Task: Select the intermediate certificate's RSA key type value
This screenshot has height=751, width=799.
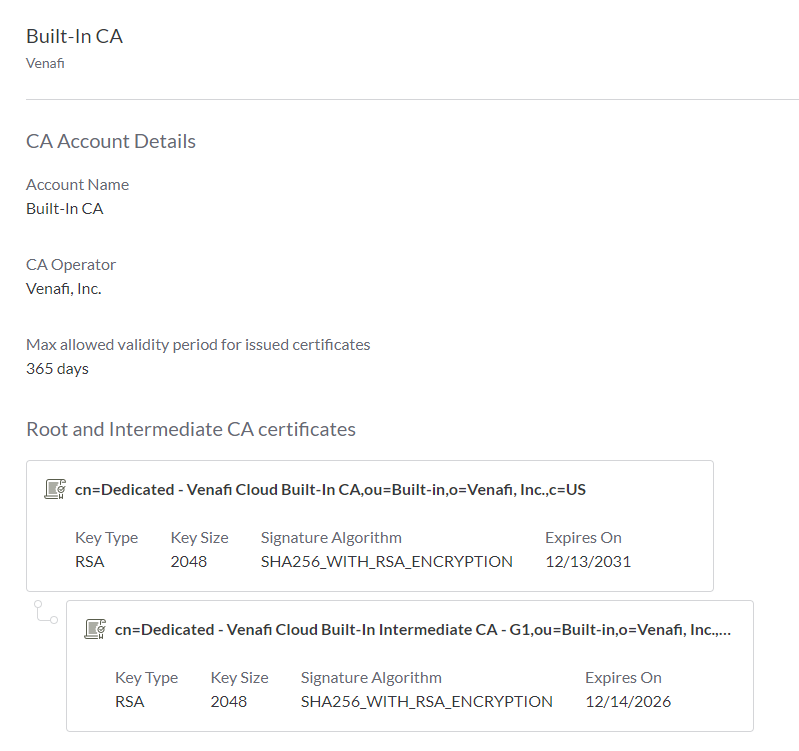Action: click(x=129, y=702)
